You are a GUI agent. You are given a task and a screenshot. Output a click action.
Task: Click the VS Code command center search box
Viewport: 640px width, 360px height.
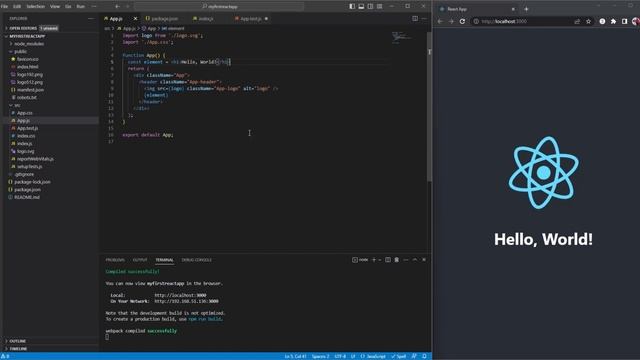pos(219,7)
